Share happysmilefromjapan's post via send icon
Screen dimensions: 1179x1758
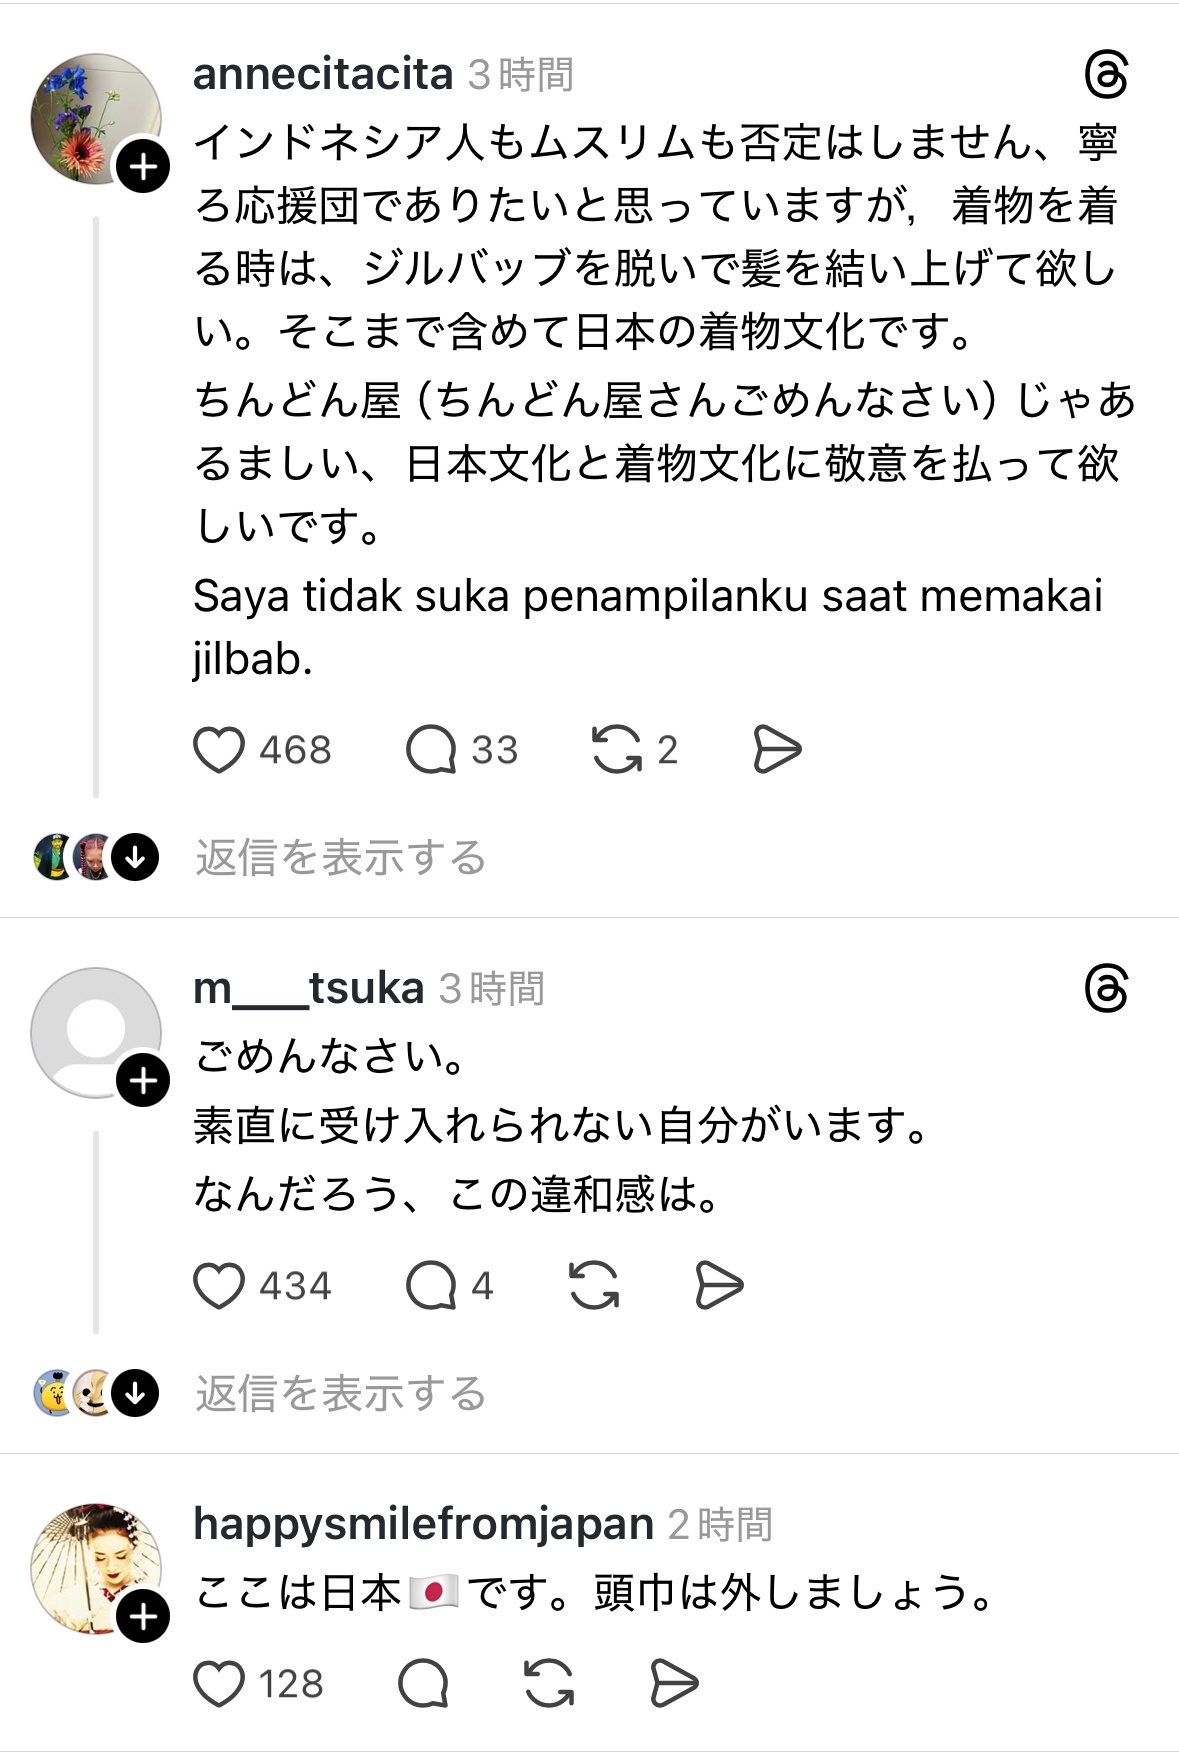coord(675,1684)
